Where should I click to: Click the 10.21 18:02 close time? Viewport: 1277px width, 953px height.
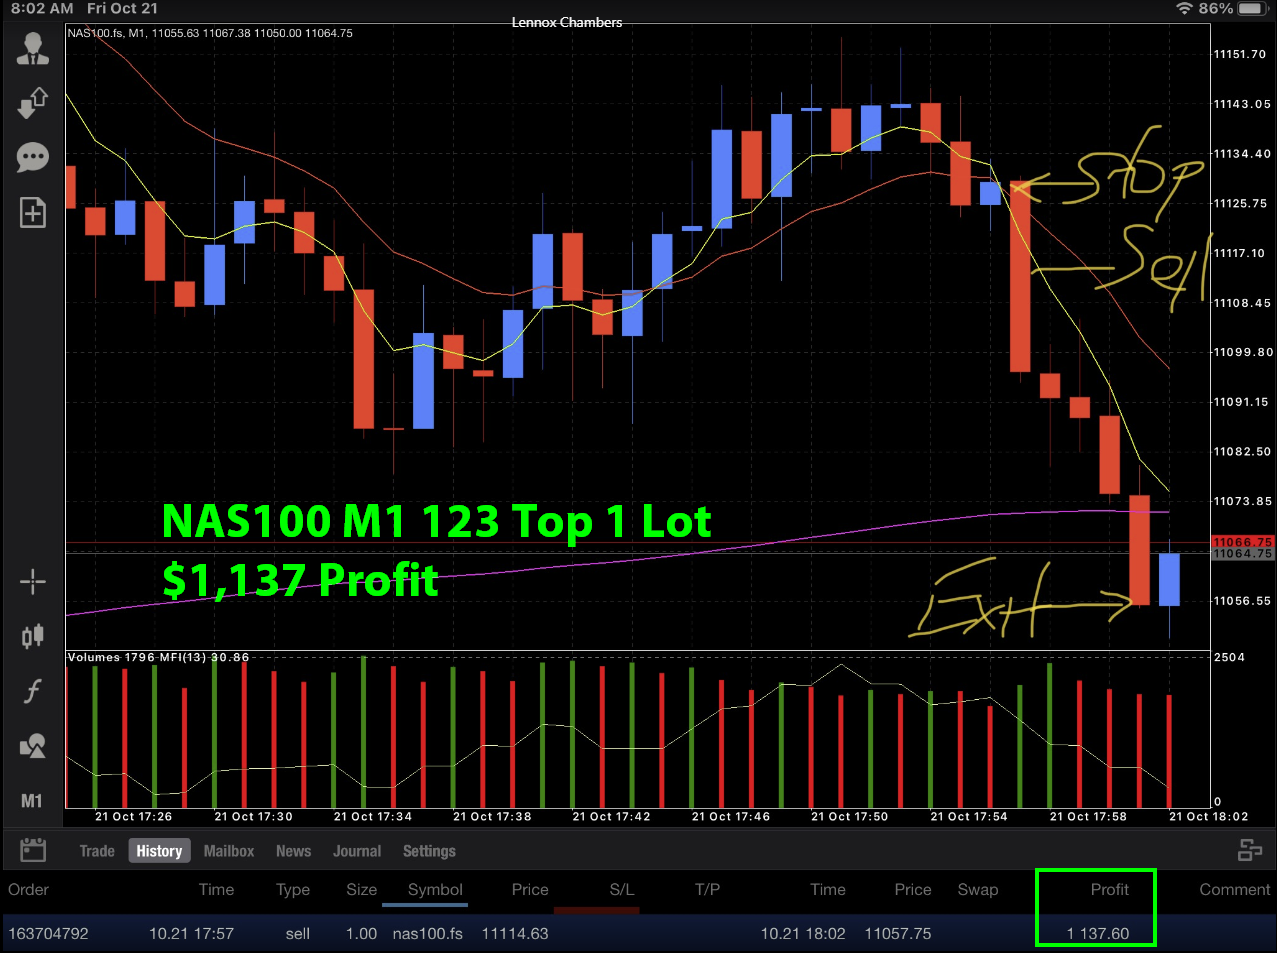(x=803, y=933)
